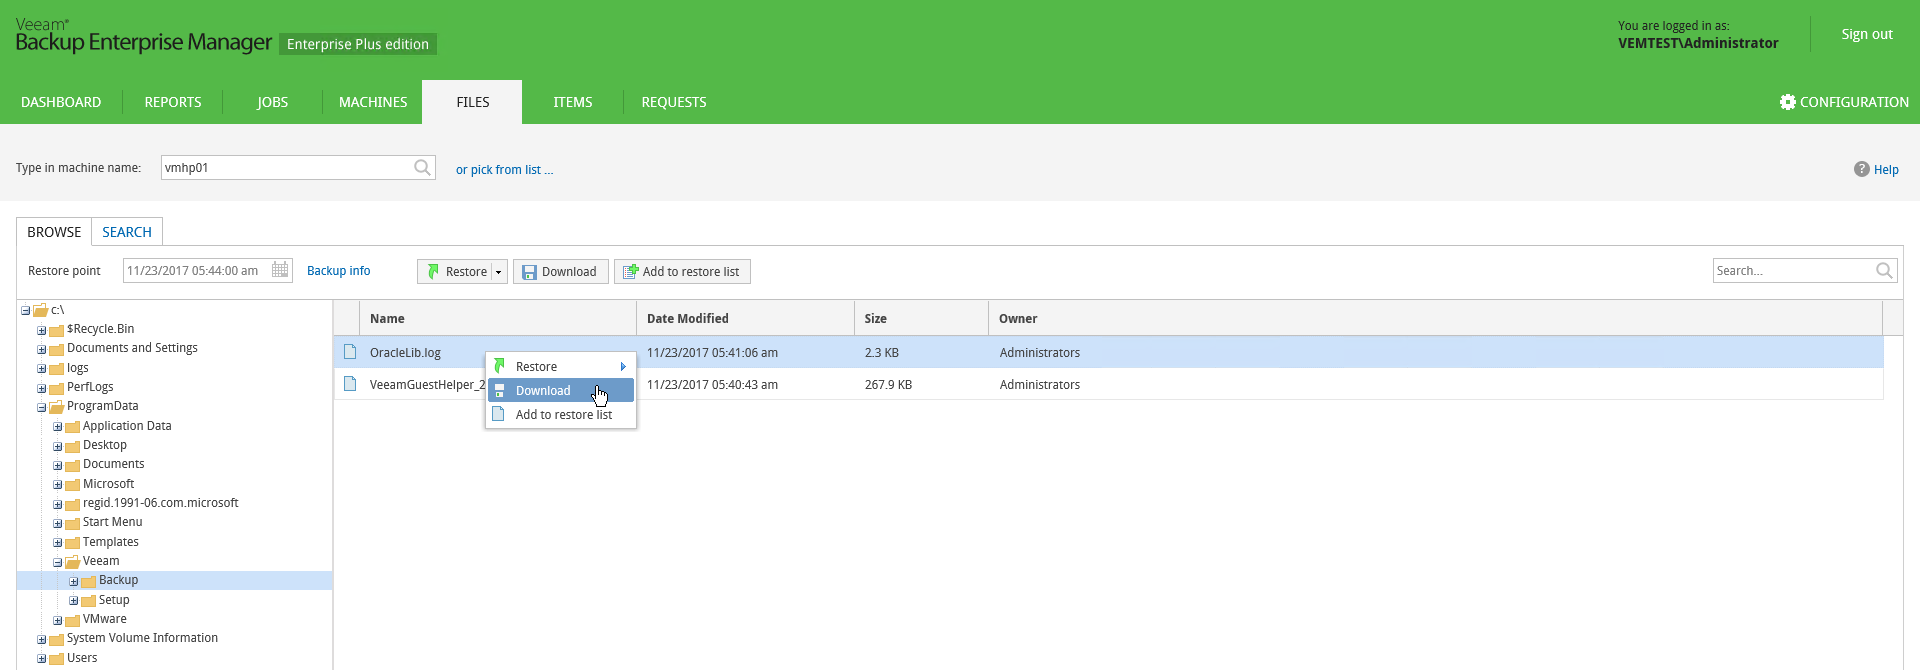Switch to the Search sub-tab
The width and height of the screenshot is (1920, 670).
127,232
